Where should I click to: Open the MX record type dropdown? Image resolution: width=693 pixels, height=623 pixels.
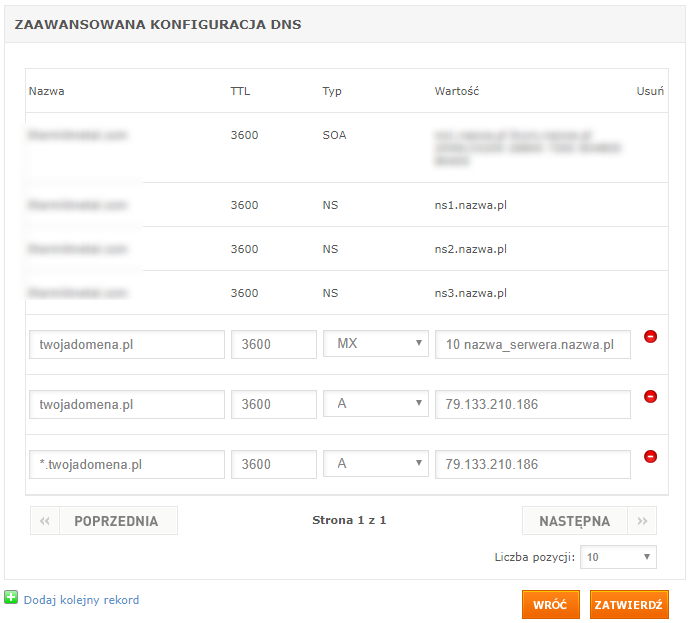(376, 343)
